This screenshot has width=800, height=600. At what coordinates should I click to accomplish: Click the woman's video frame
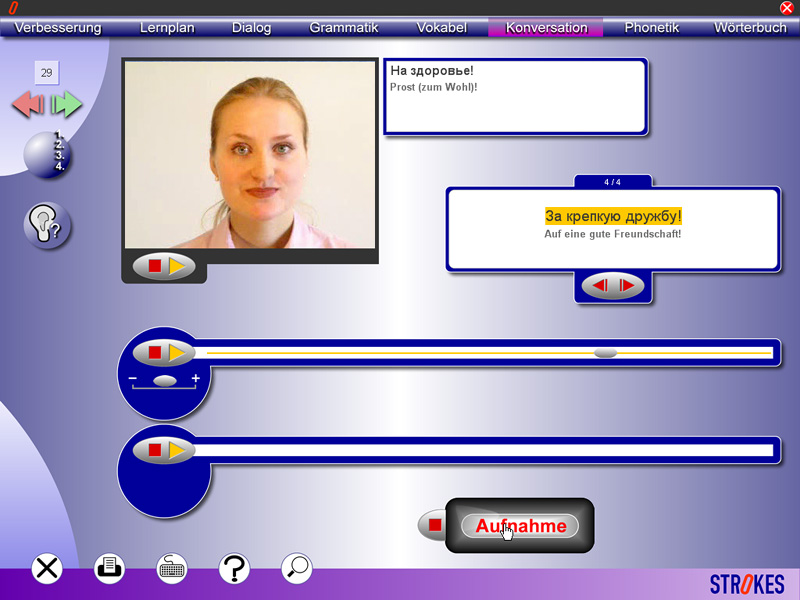(x=250, y=155)
